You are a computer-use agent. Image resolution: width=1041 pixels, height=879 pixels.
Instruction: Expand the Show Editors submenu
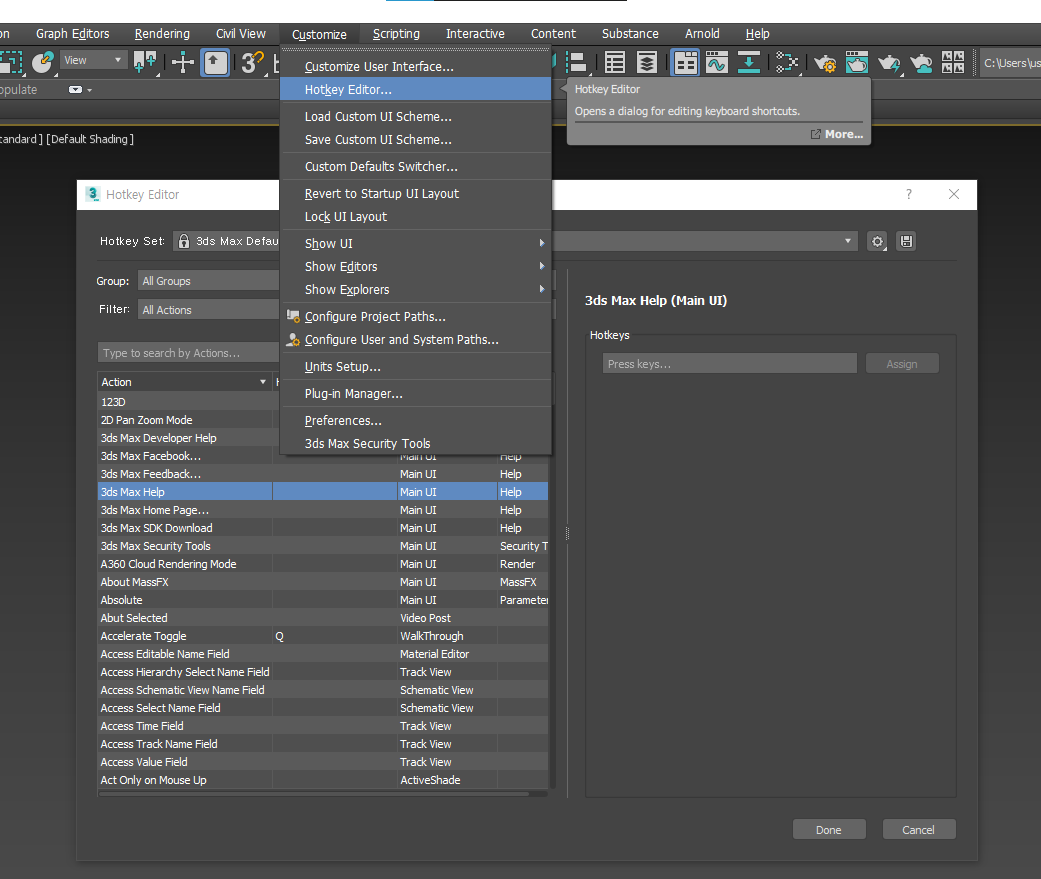[416, 266]
